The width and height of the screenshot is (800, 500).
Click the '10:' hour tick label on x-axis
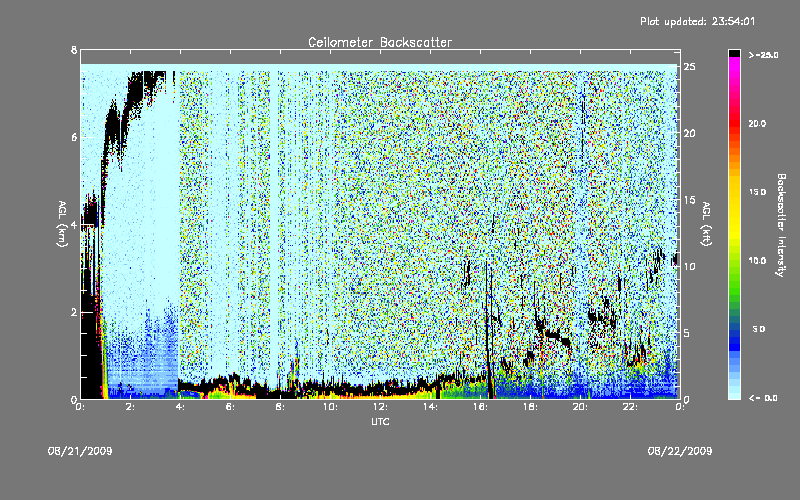pyautogui.click(x=330, y=407)
